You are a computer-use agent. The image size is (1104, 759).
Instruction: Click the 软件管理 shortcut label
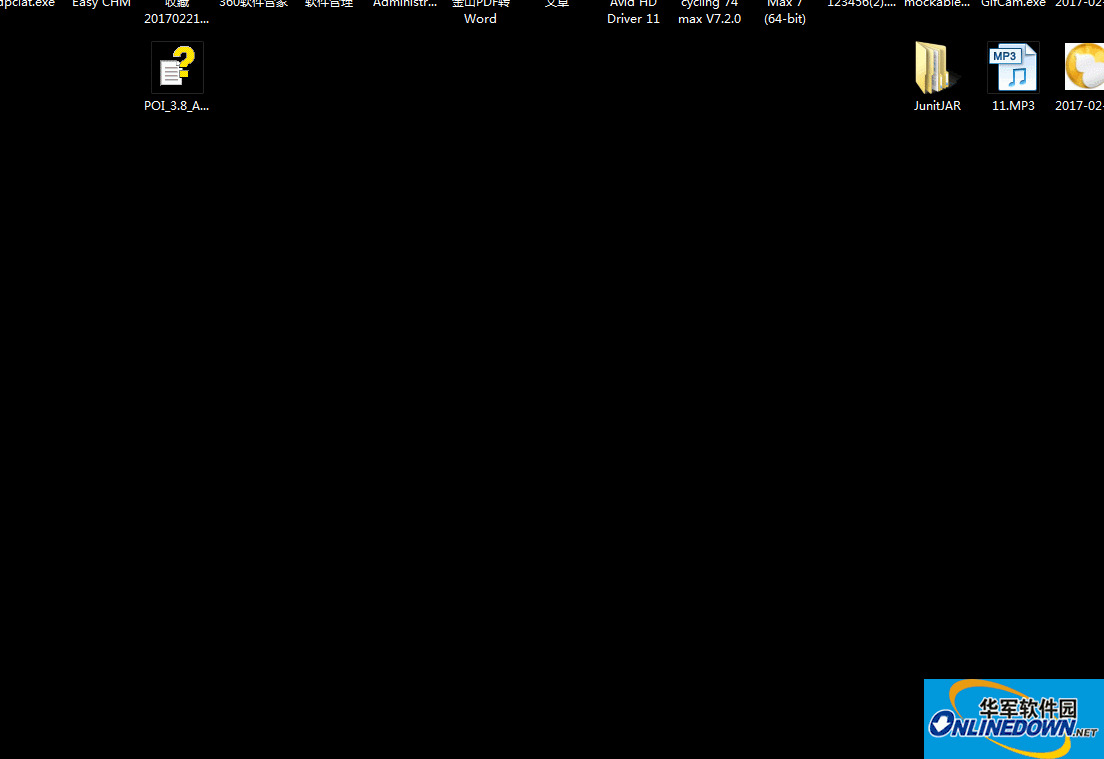coord(329,4)
